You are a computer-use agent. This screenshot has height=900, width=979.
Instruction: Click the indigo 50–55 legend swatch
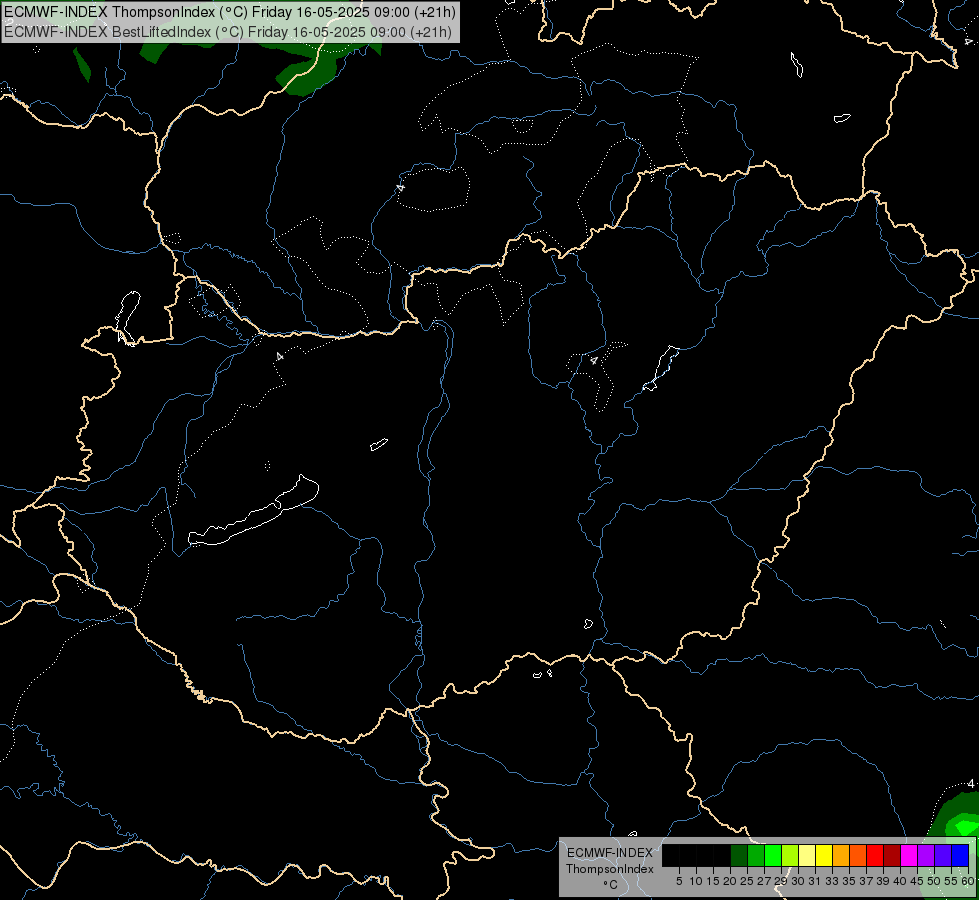pyautogui.click(x=943, y=855)
